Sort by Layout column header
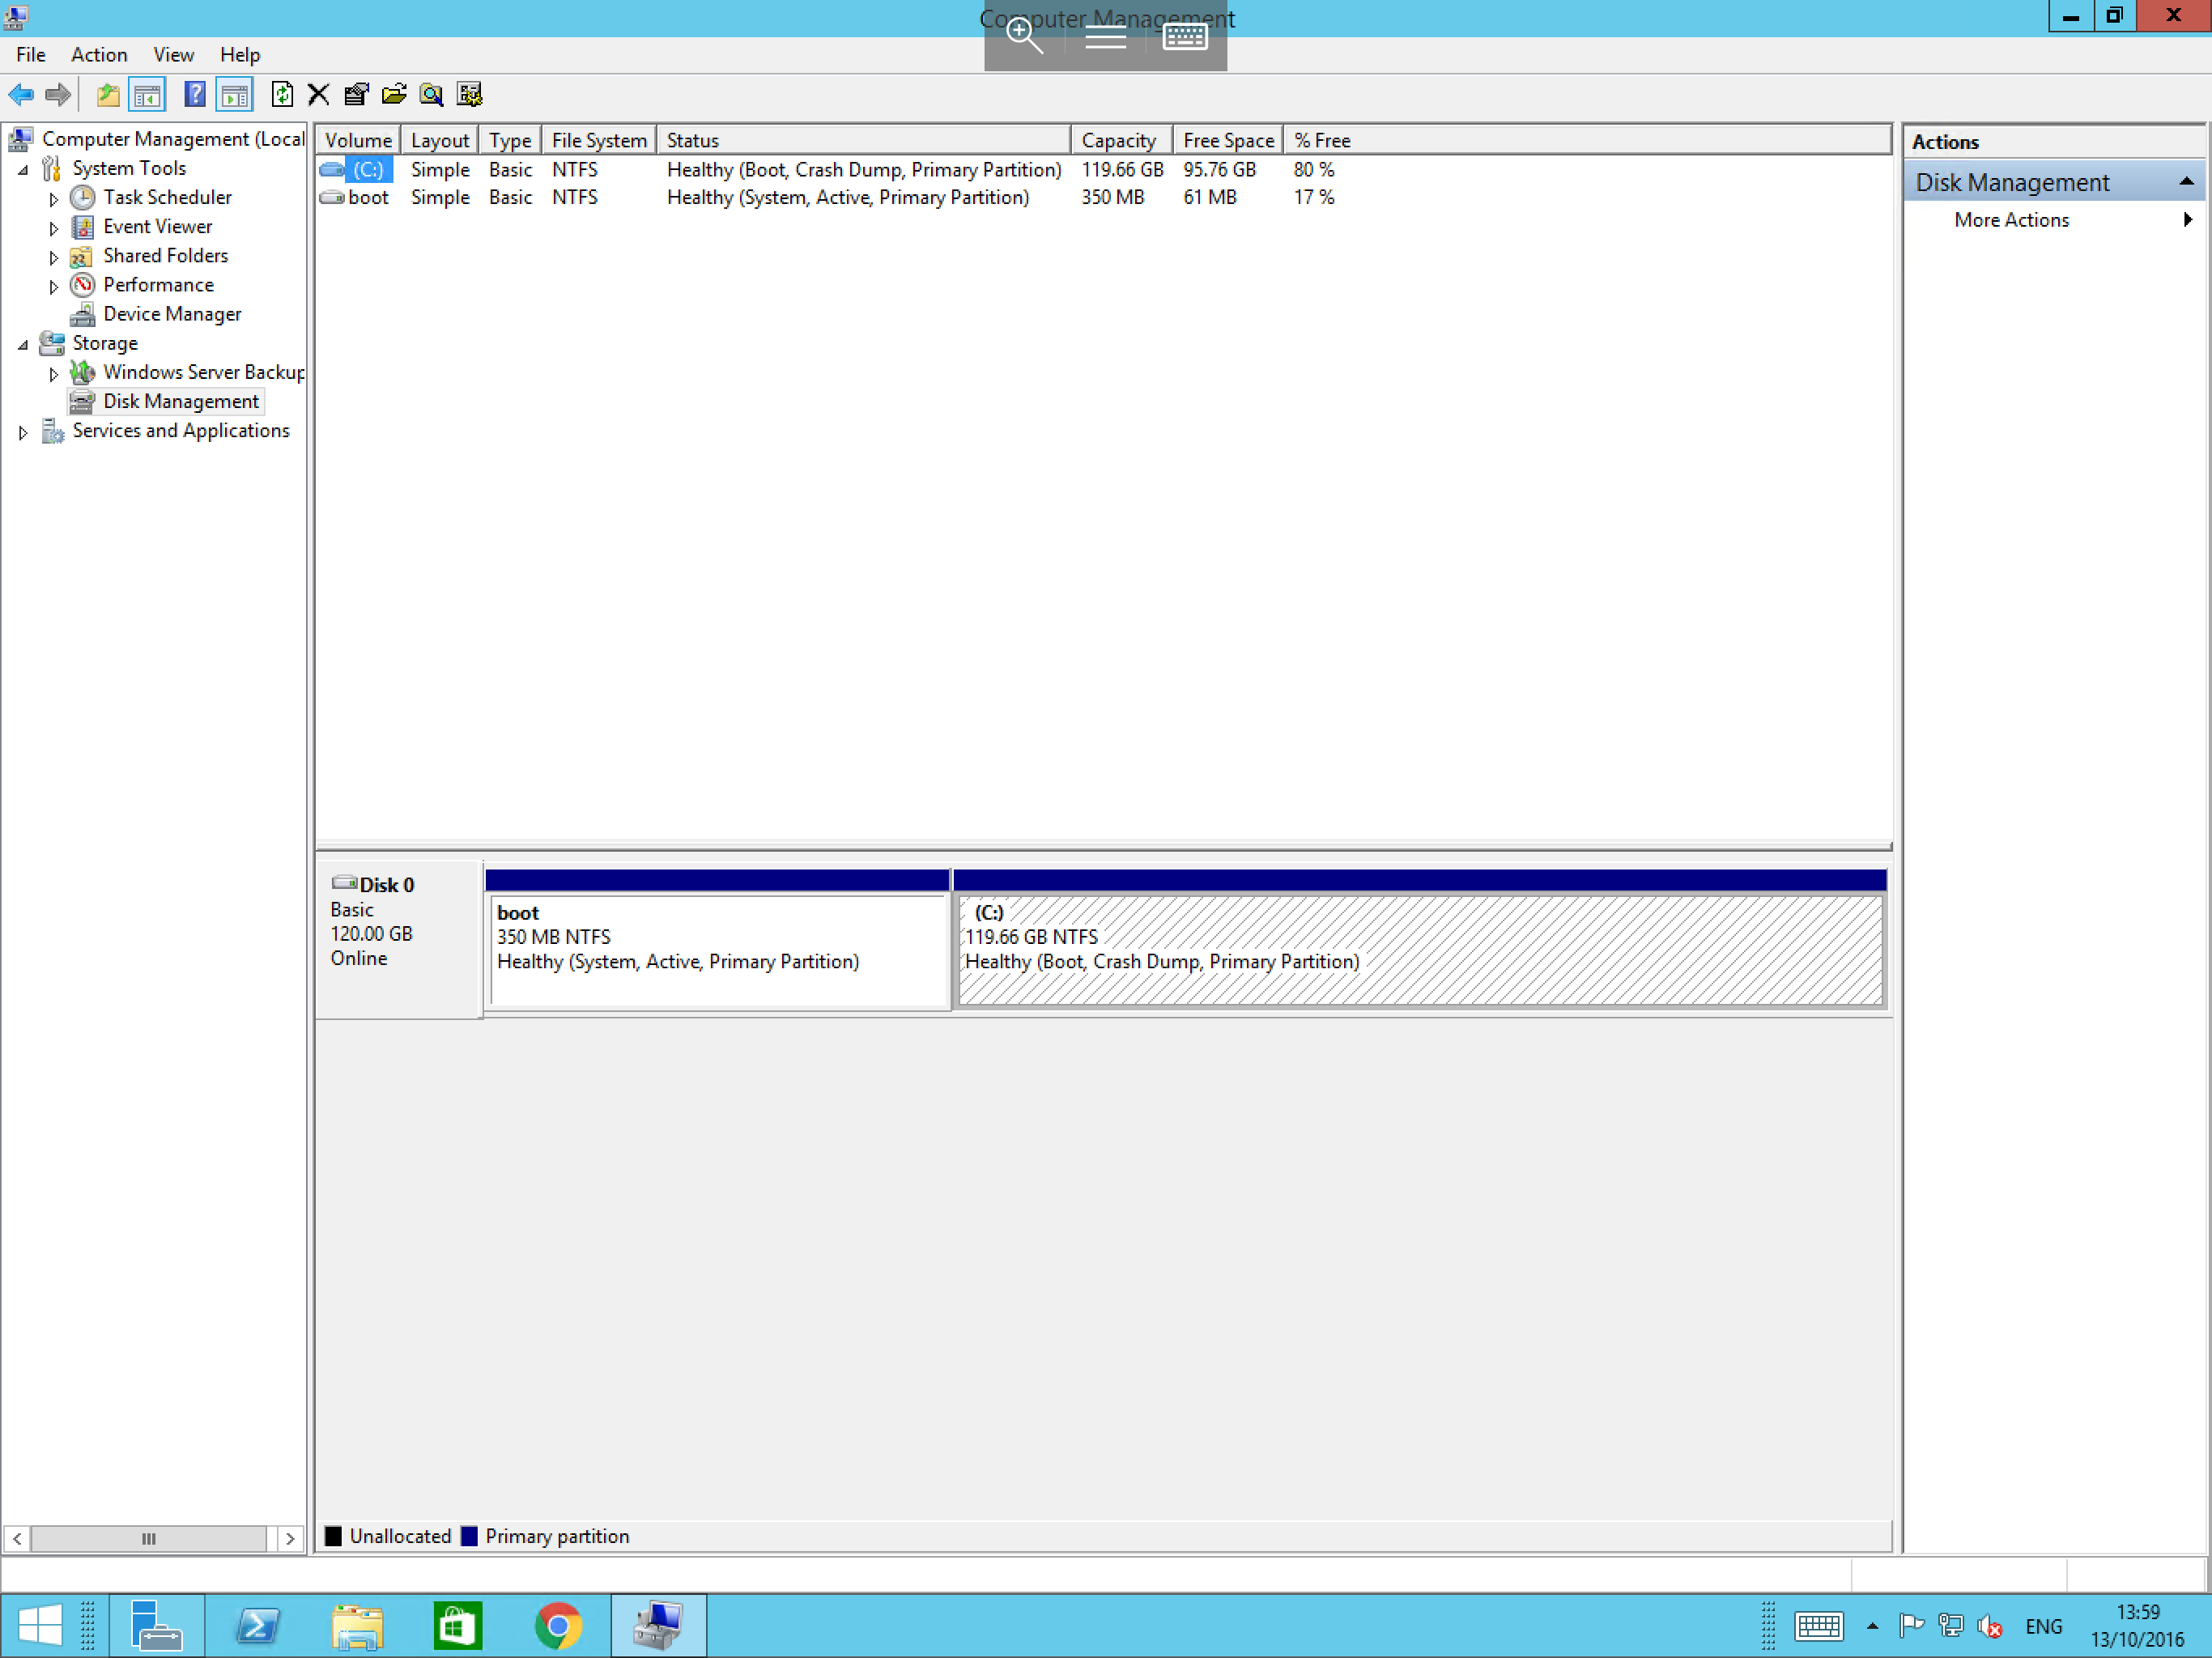Viewport: 2212px width, 1658px height. (440, 140)
